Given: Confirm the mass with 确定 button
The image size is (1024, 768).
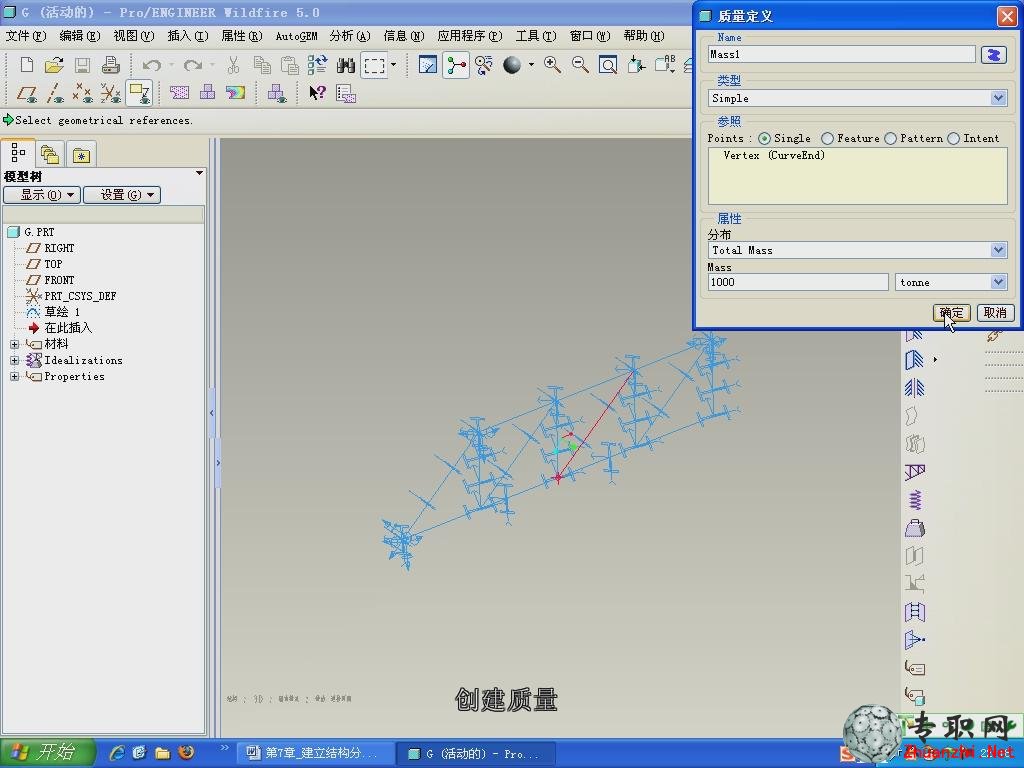Looking at the screenshot, I should click(x=952, y=313).
